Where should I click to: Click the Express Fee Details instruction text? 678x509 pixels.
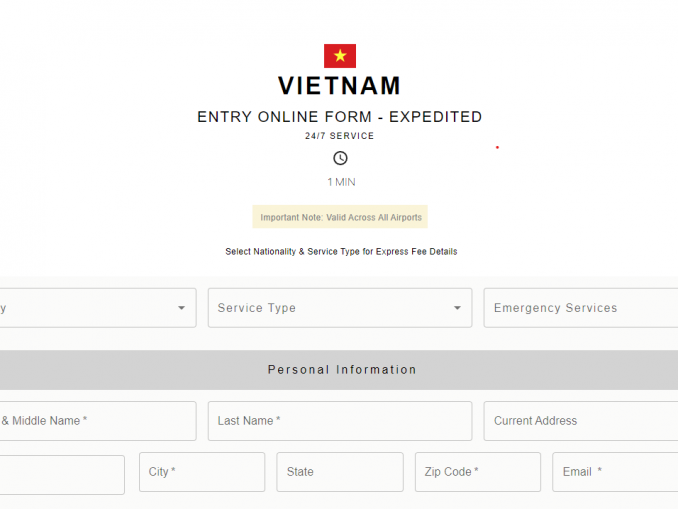pyautogui.click(x=341, y=252)
